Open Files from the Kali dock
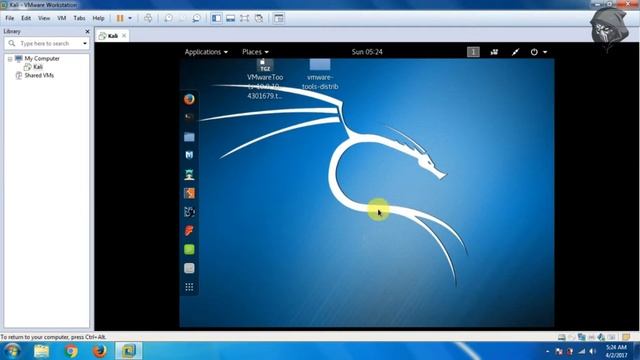The width and height of the screenshot is (640, 360). coord(189,137)
